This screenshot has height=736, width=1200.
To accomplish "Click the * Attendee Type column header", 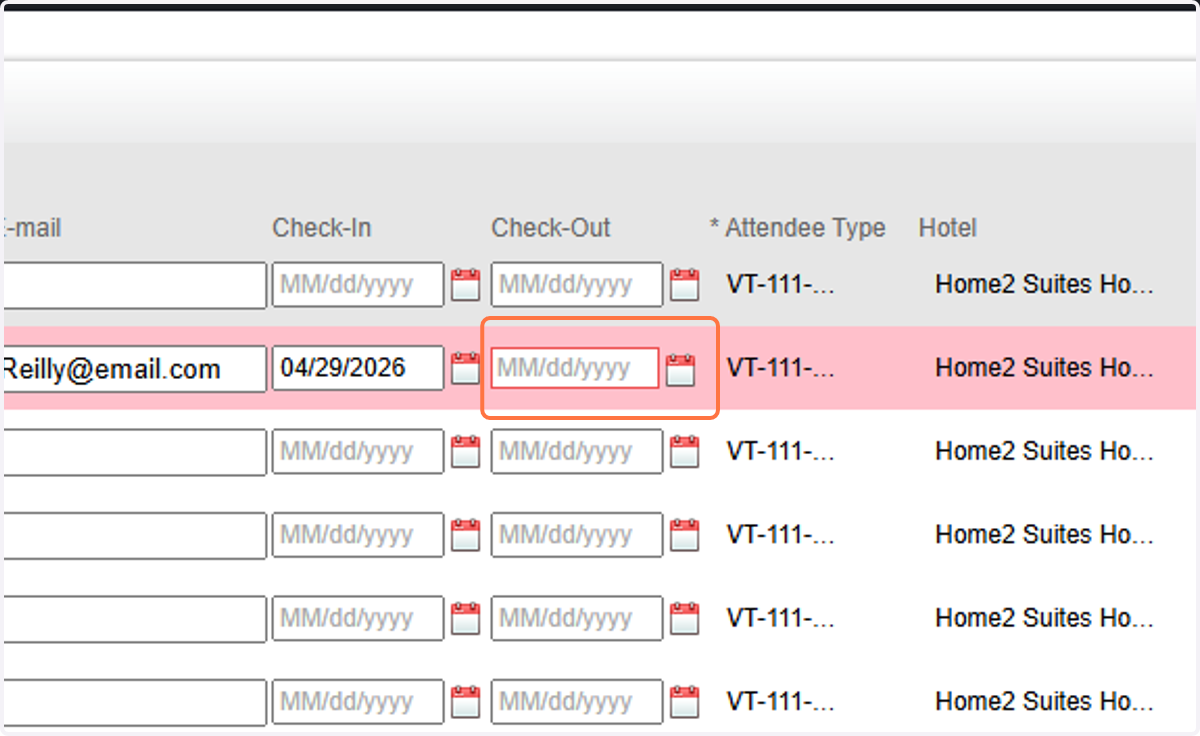I will coord(798,228).
